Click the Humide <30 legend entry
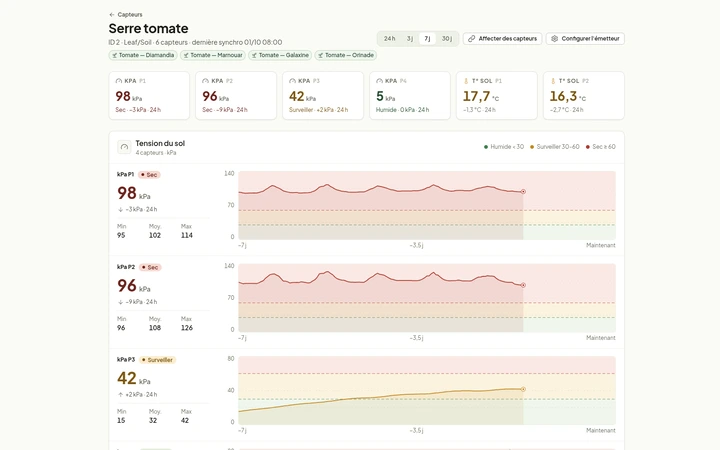The height and width of the screenshot is (450, 720). (504, 147)
